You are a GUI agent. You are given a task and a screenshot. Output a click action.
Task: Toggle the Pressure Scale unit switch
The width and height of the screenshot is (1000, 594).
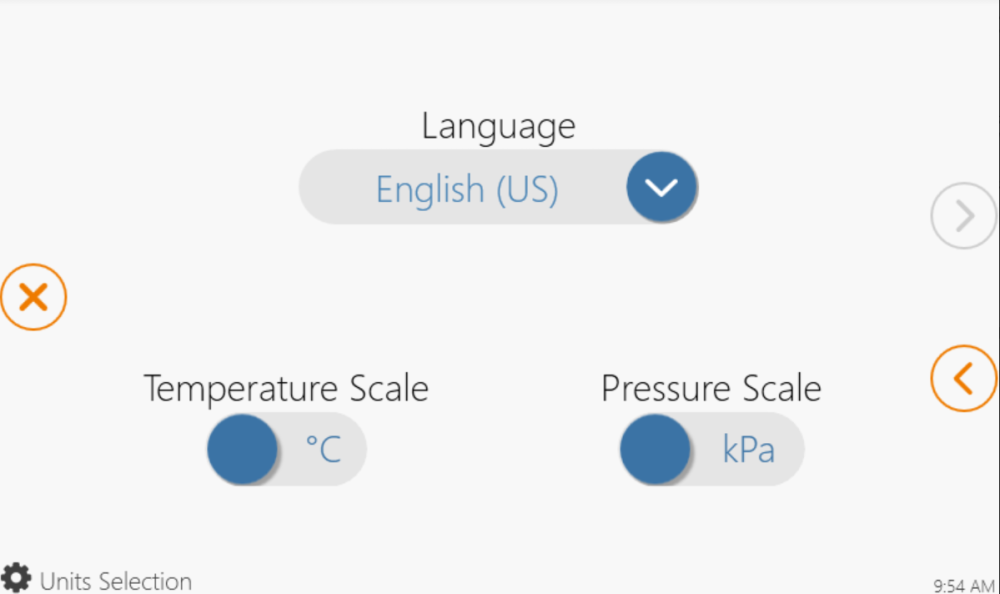(x=710, y=449)
